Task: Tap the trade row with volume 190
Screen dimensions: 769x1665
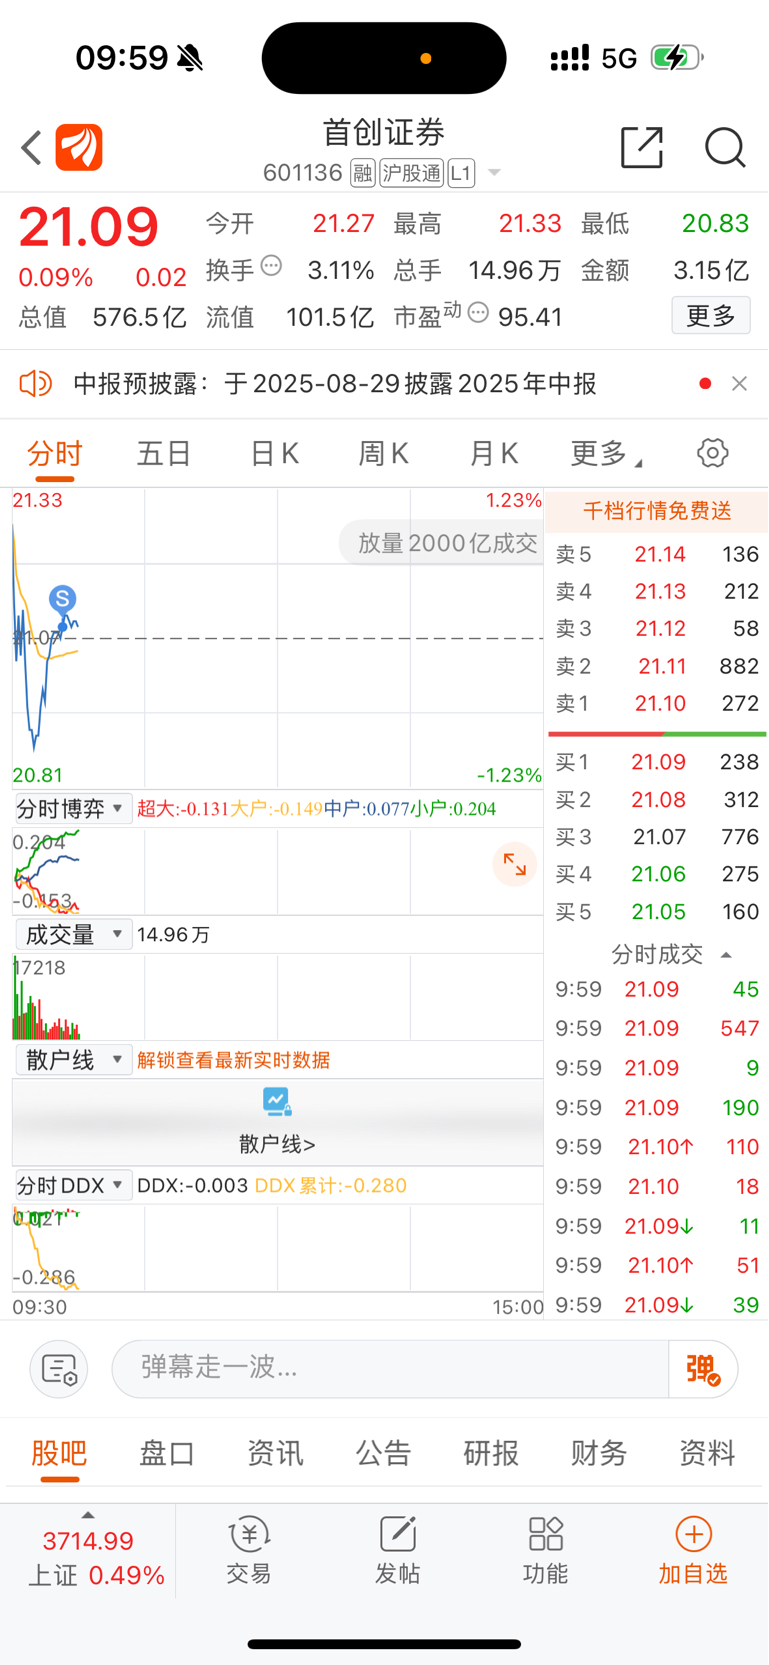Action: [657, 1108]
